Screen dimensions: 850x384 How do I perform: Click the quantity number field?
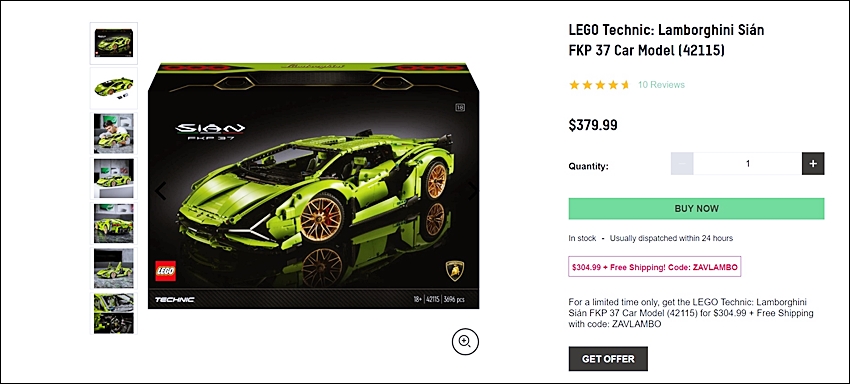click(x=748, y=163)
